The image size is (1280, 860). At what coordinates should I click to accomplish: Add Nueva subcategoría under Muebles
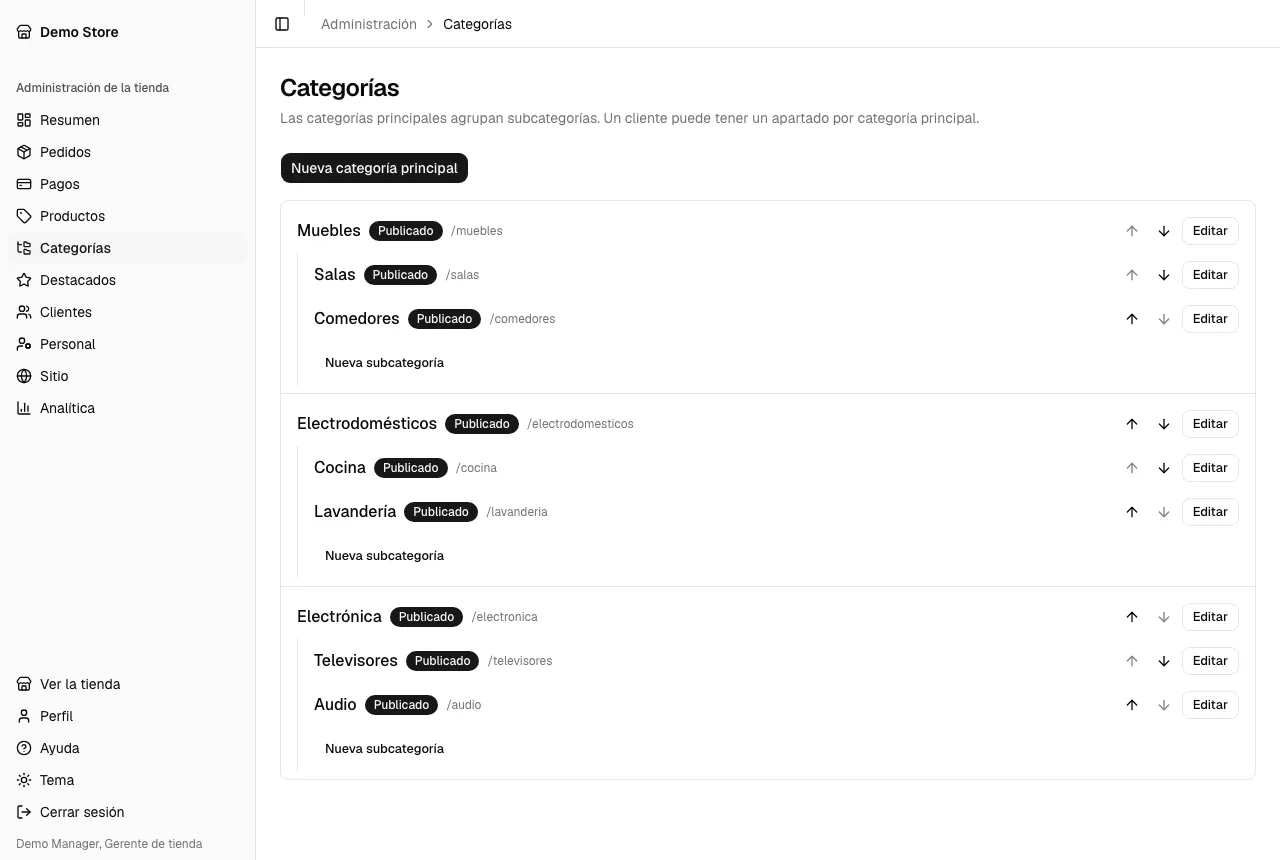[x=384, y=363]
